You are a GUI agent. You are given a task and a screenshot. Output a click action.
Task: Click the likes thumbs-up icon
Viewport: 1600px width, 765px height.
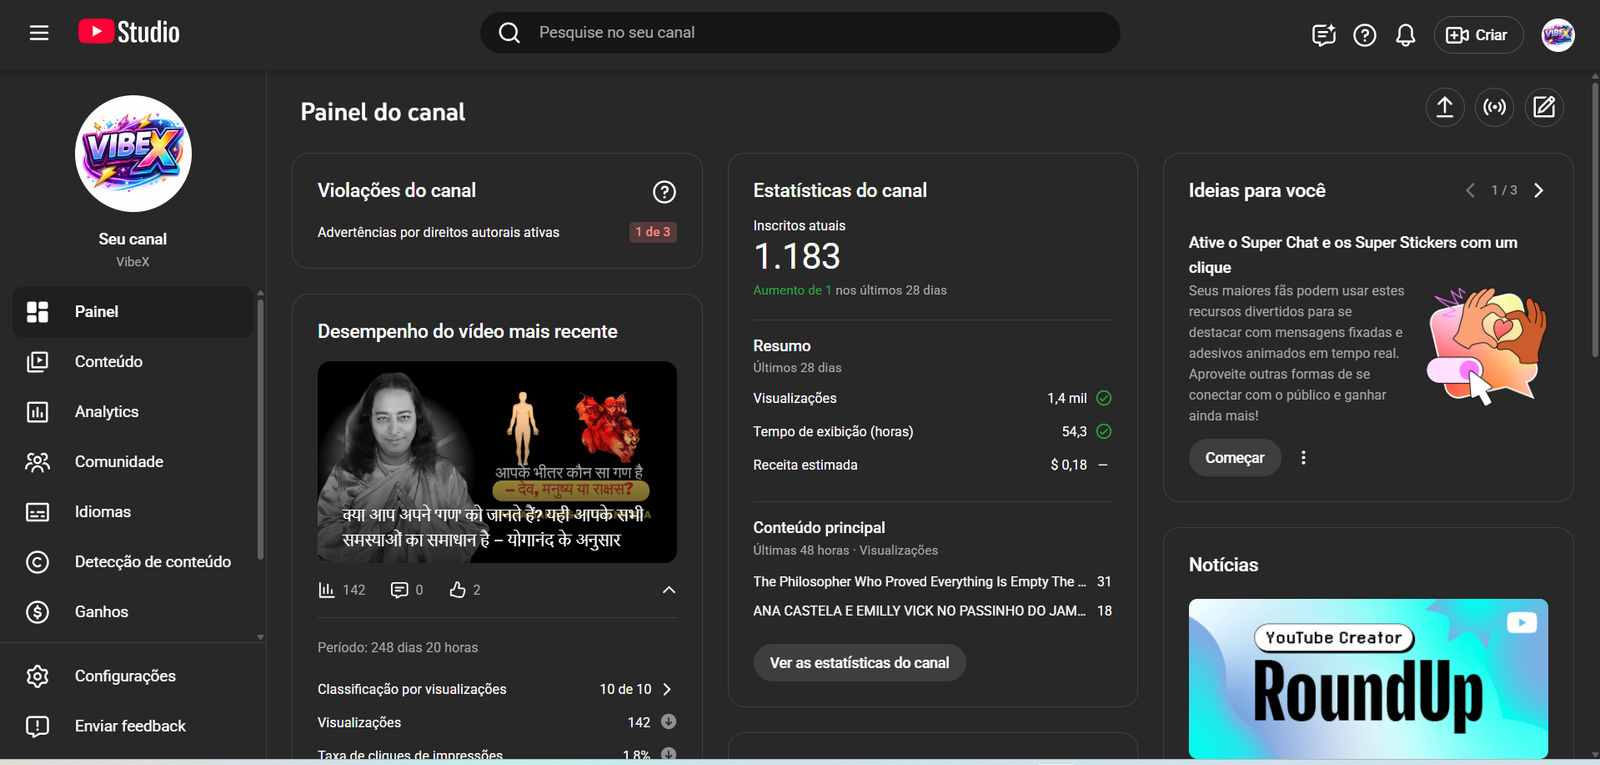pos(457,590)
